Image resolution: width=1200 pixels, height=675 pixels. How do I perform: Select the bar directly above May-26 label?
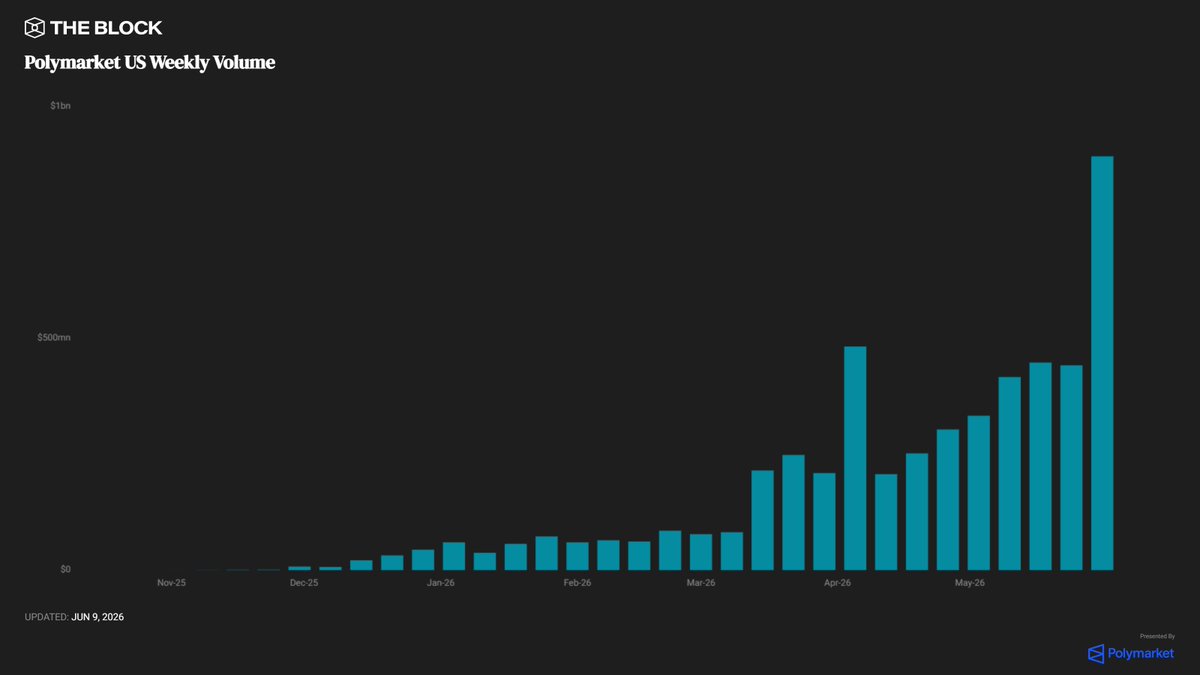tap(979, 493)
